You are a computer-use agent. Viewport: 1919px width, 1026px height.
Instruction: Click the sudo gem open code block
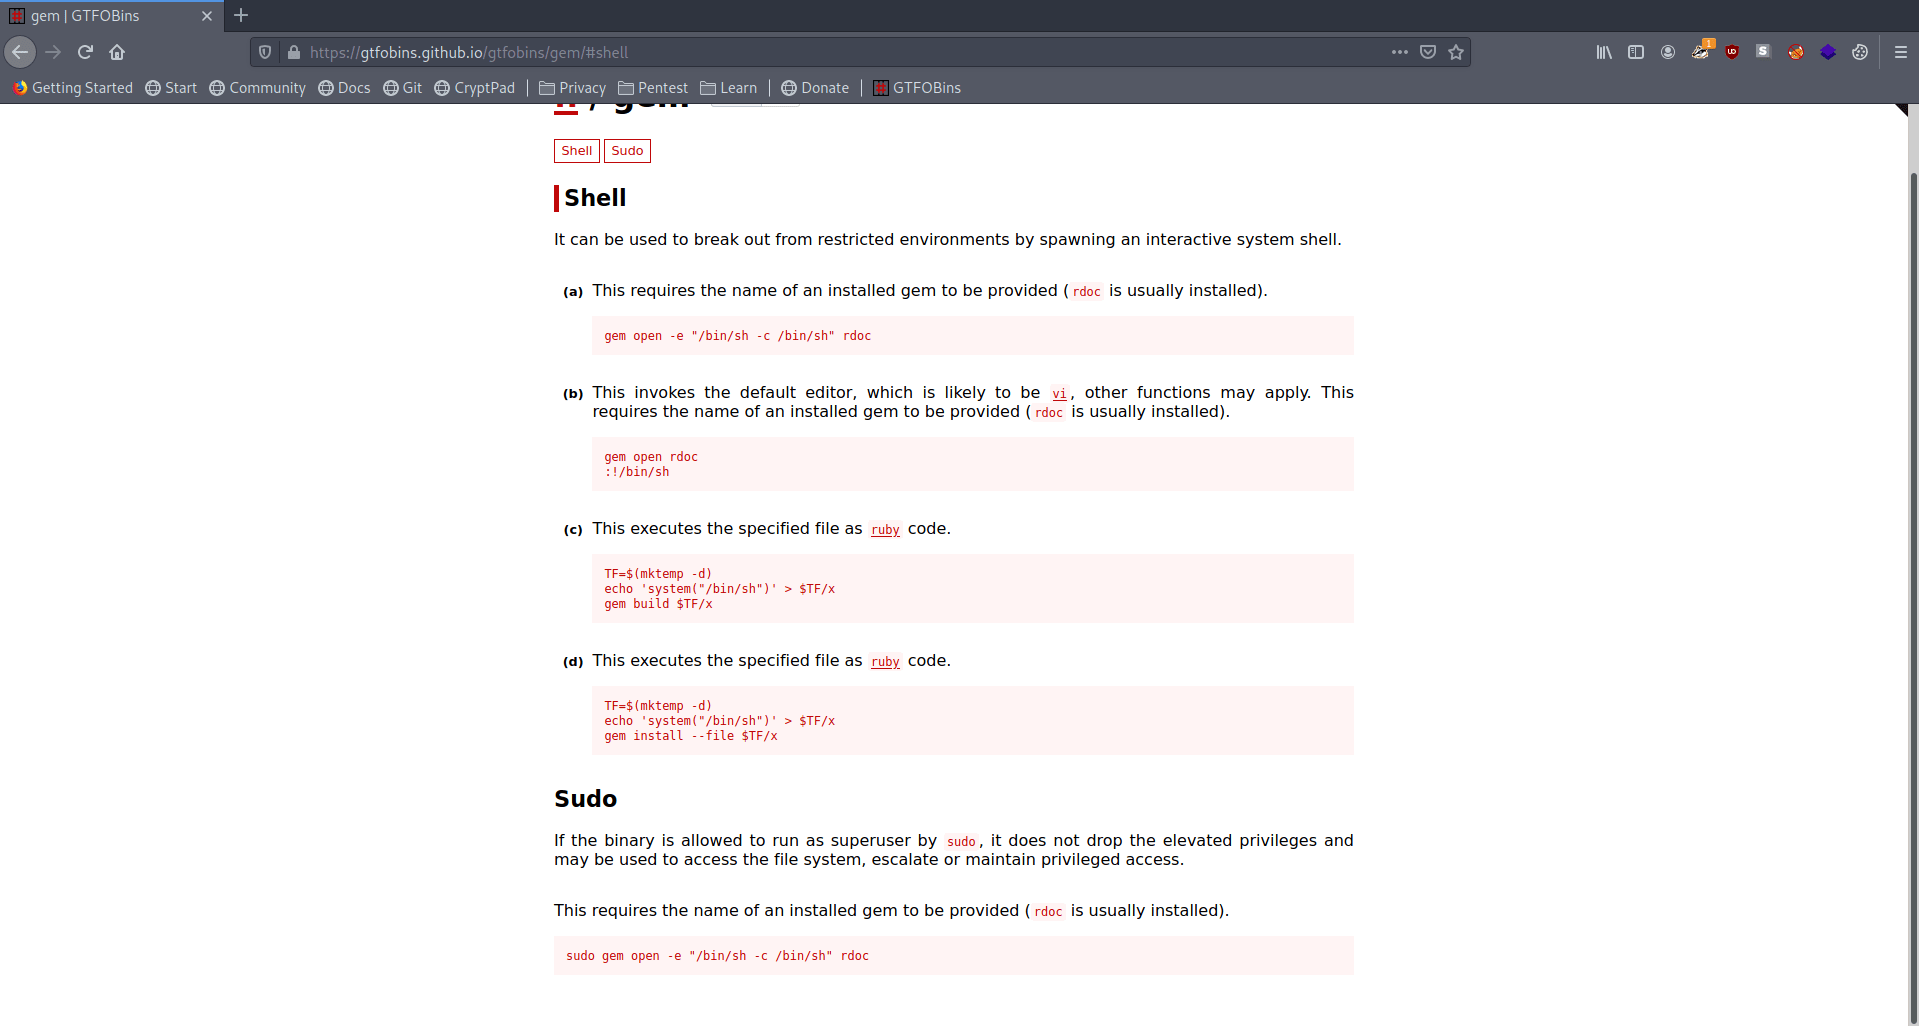coord(953,956)
